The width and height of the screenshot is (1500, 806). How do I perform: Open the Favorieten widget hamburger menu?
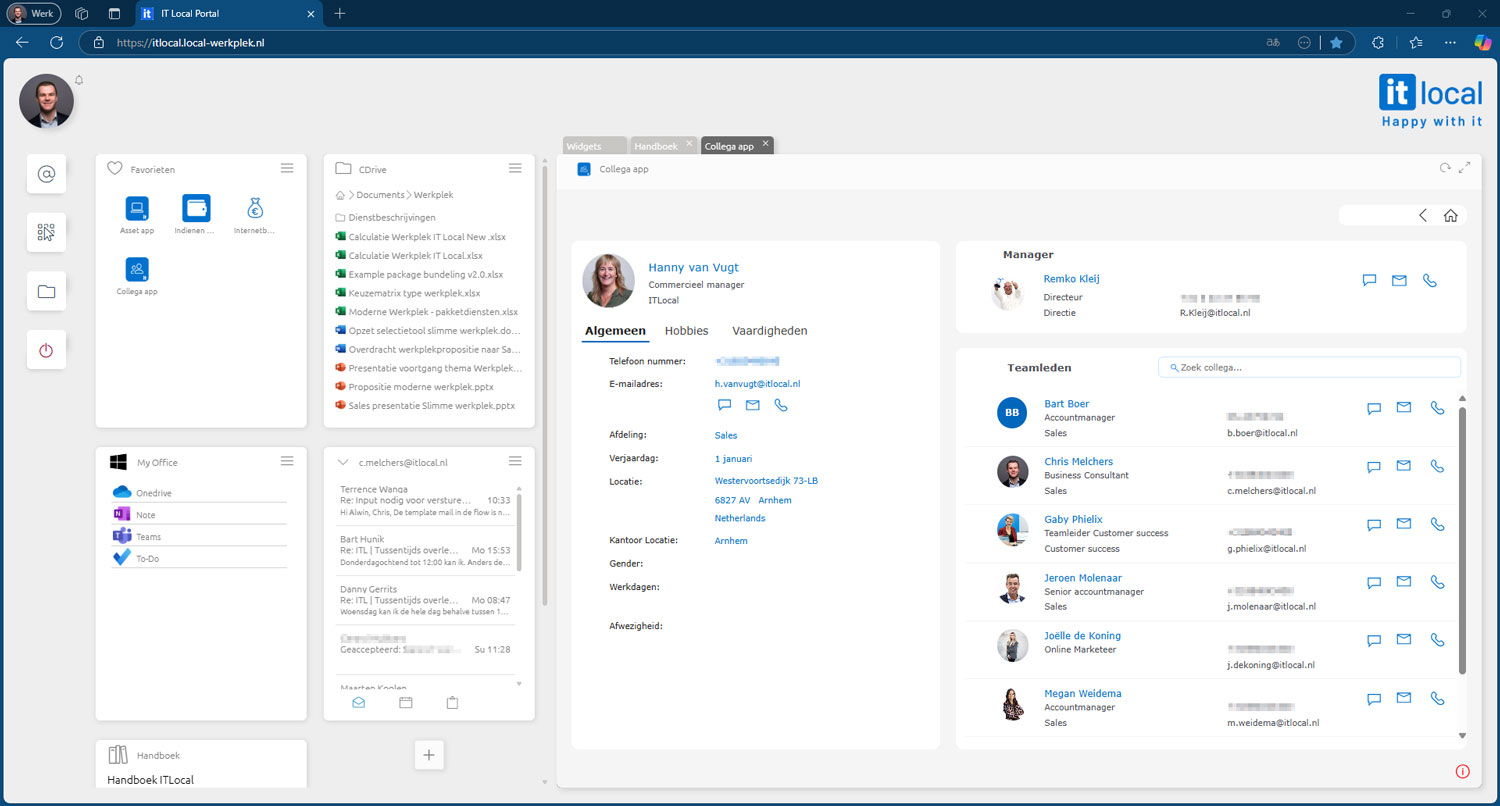pos(287,168)
